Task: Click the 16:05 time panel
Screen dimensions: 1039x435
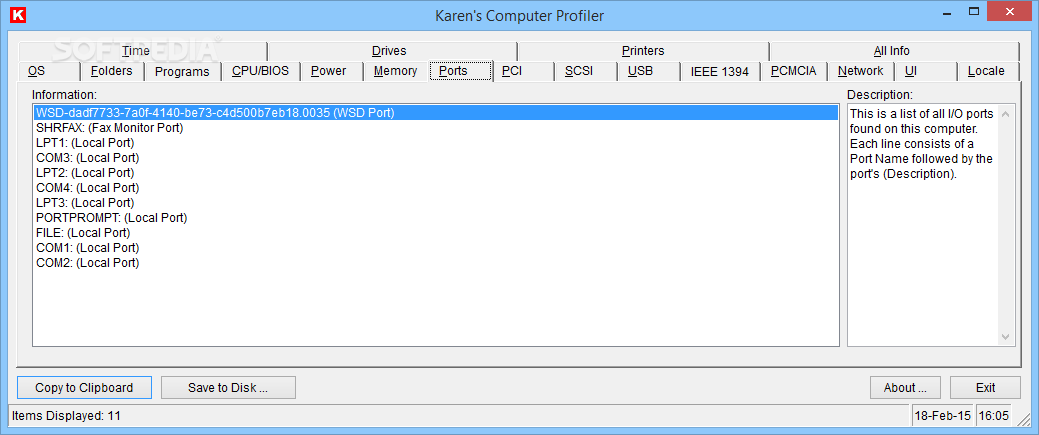Action: (993, 416)
